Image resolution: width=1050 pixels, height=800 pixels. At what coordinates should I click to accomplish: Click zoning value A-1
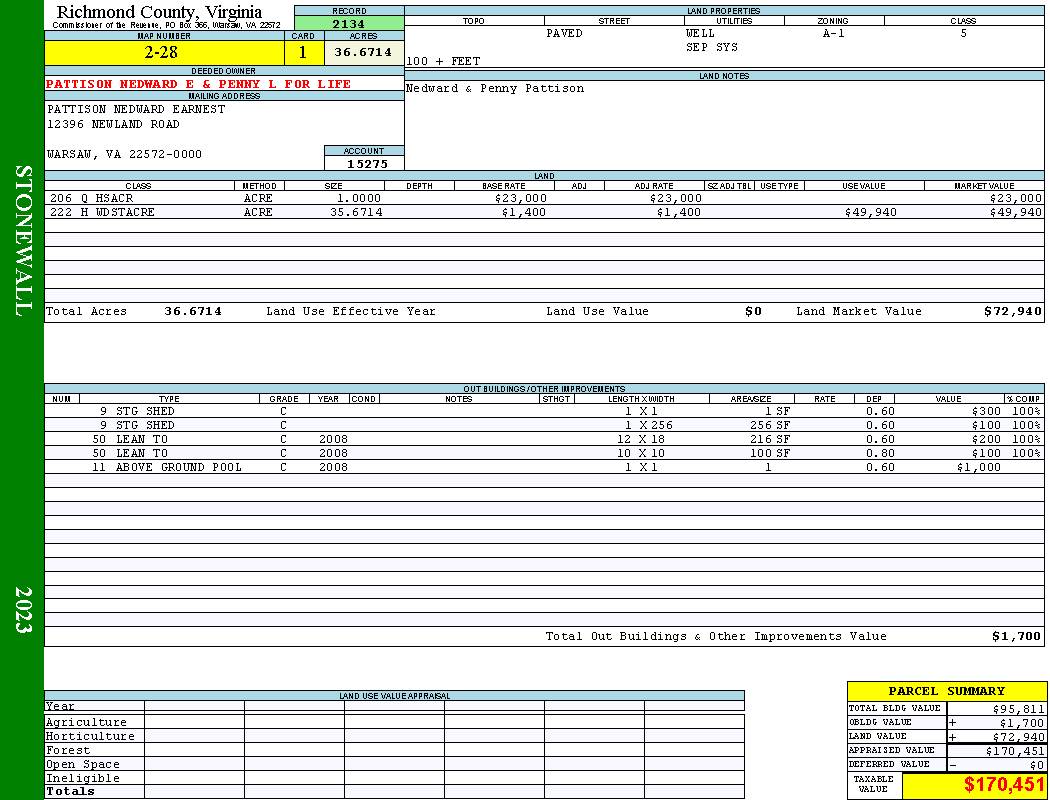834,33
